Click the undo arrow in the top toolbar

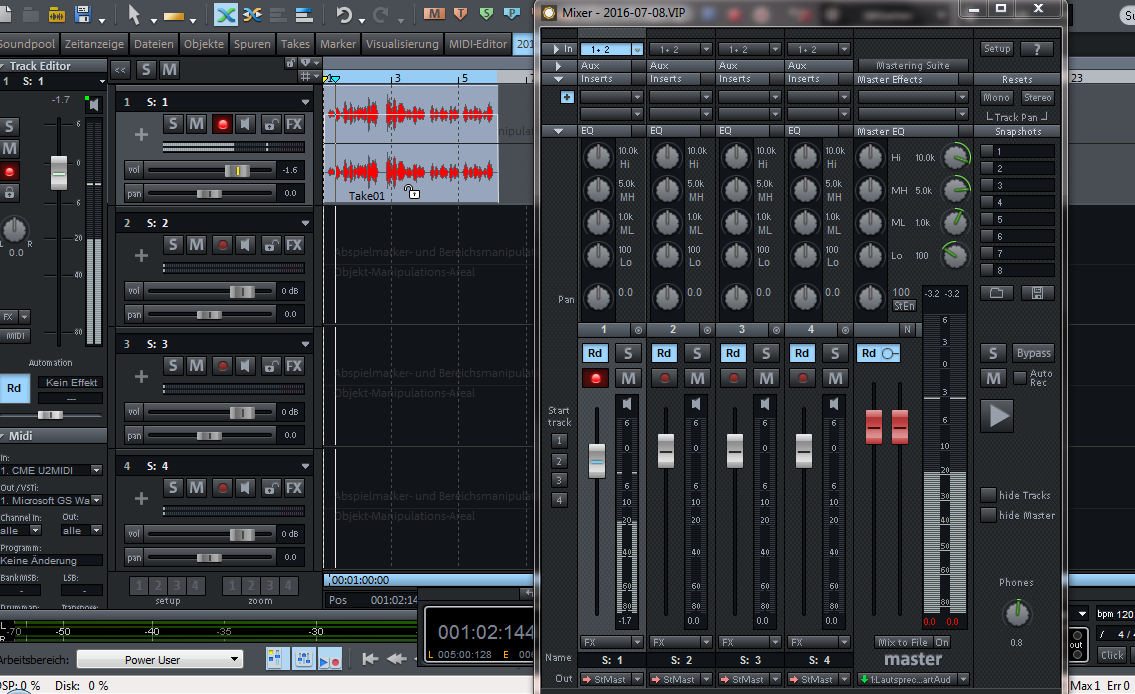click(344, 15)
